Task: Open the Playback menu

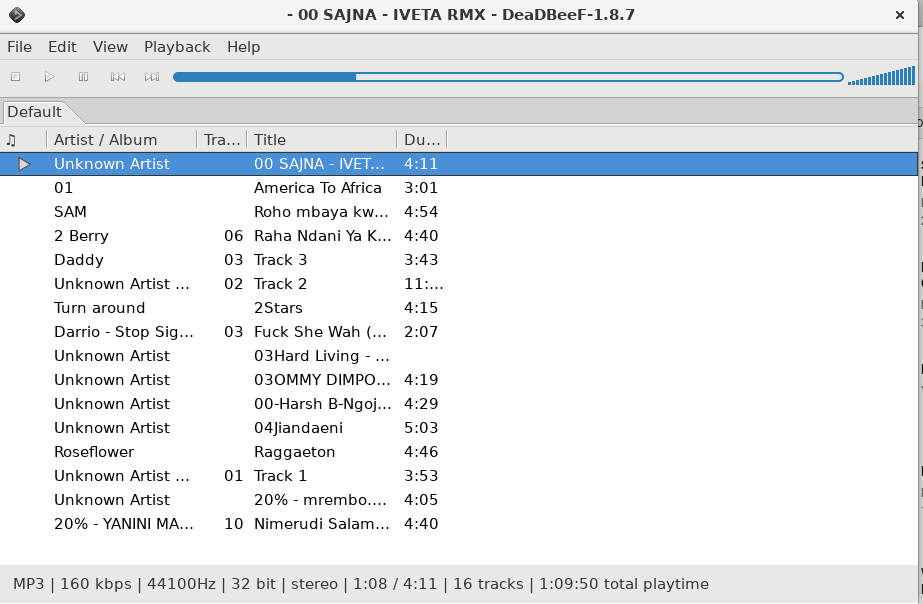Action: [x=177, y=46]
